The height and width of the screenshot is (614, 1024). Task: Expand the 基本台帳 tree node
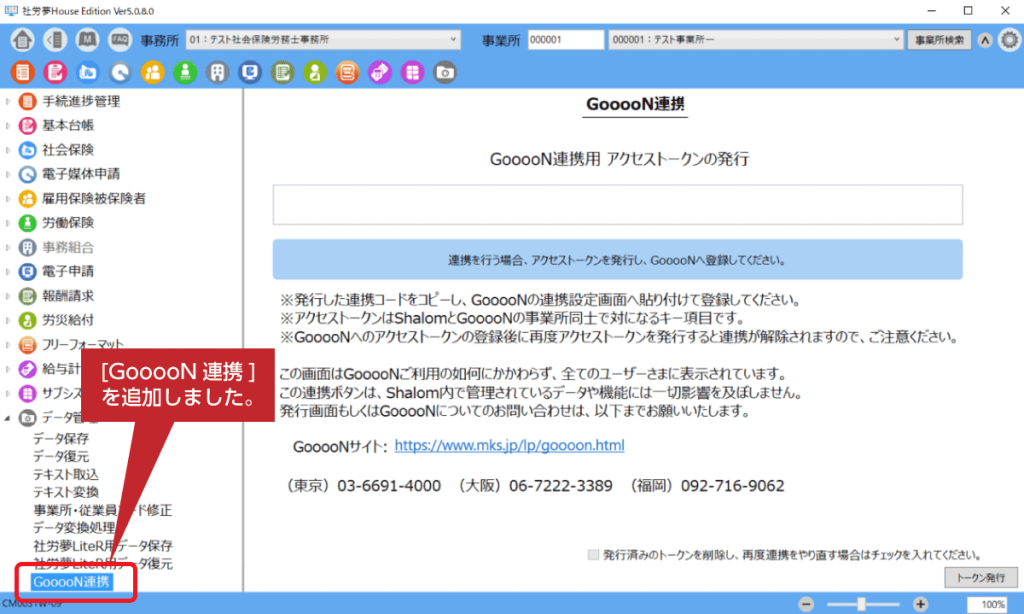[8, 125]
